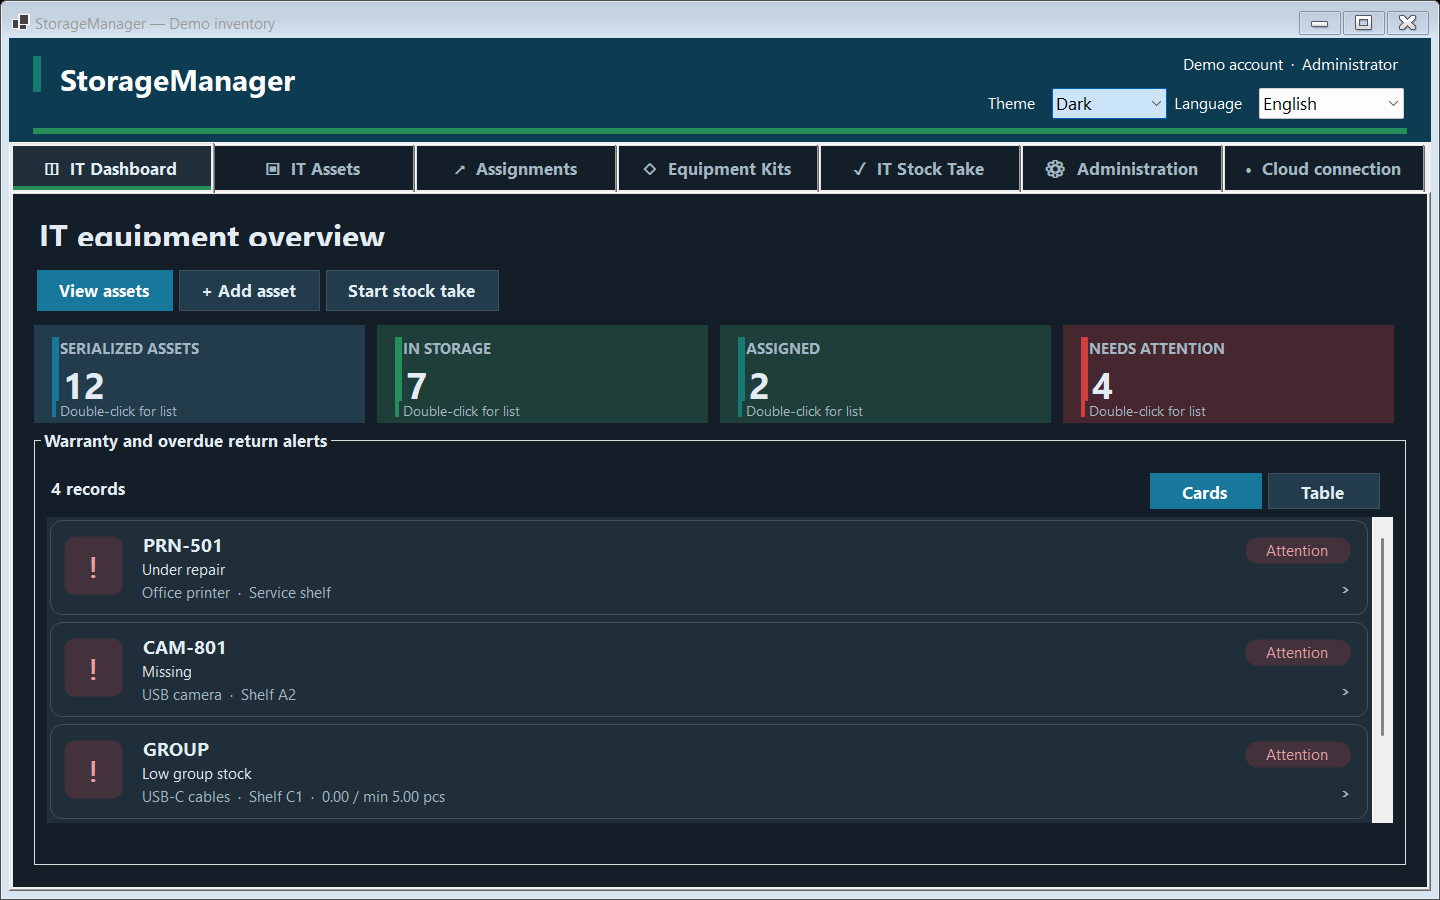Viewport: 1440px width, 900px height.
Task: Click the Start stock take button
Action: [x=412, y=291]
